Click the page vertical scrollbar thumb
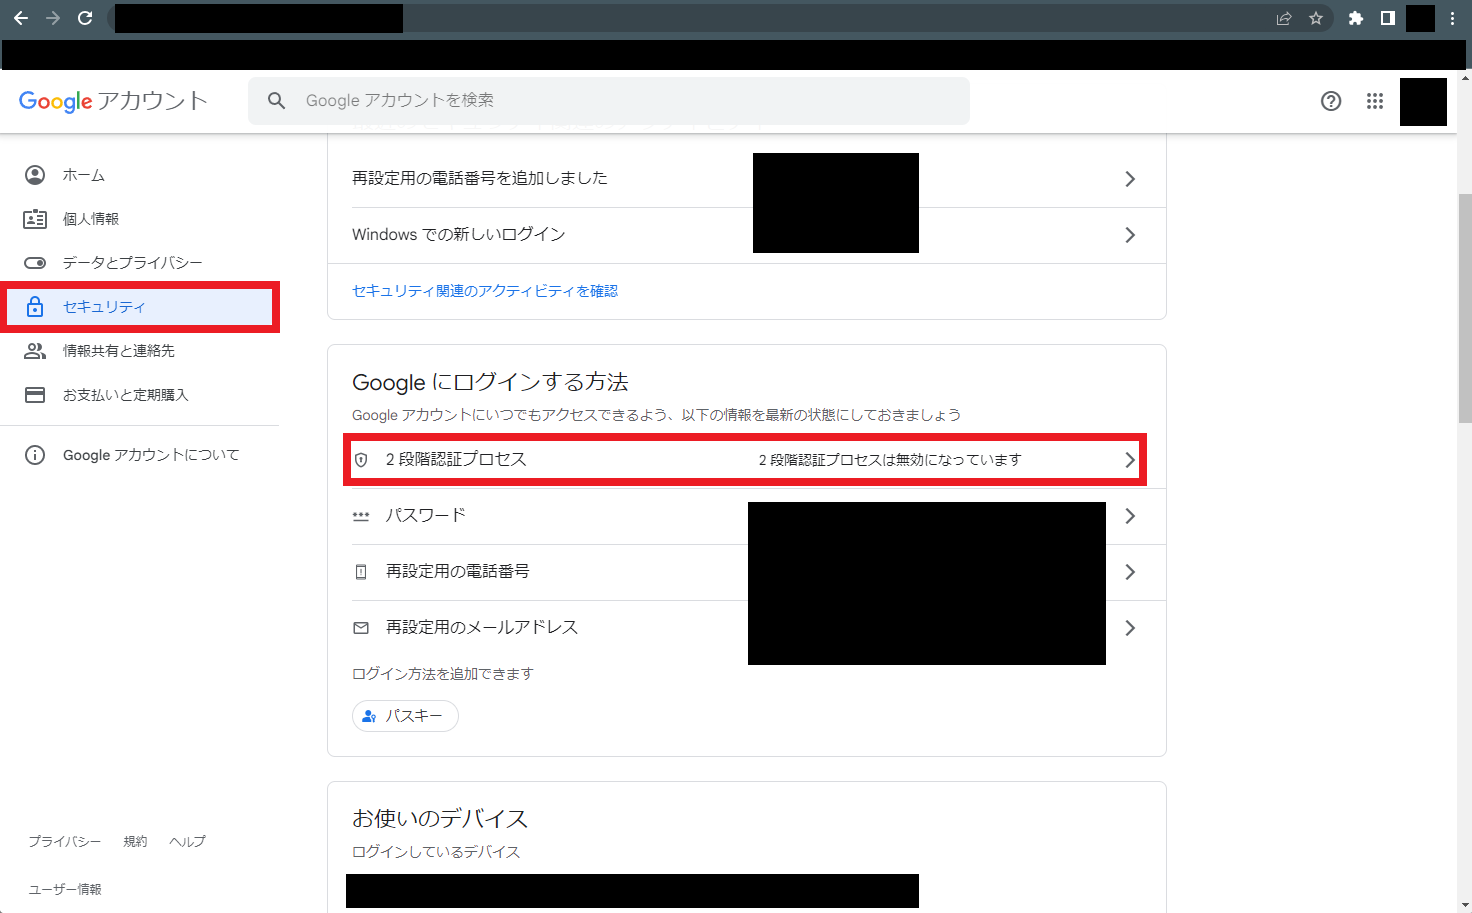Screen dimensions: 1472x913 pyautogui.click(x=1465, y=308)
